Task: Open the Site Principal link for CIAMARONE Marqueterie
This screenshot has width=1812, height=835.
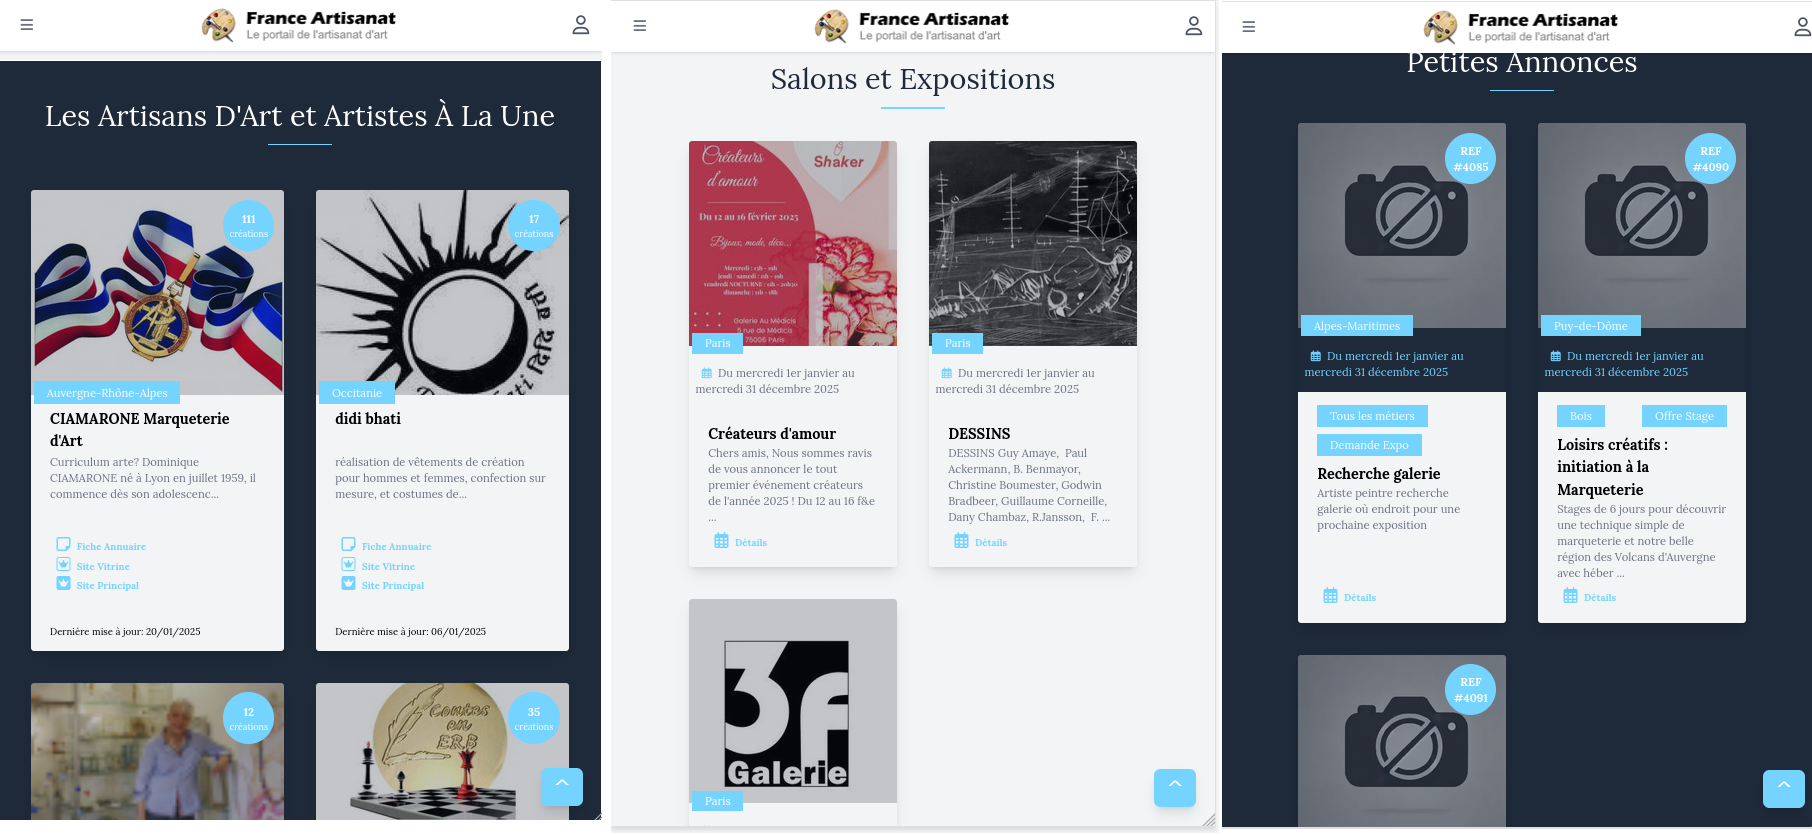Action: pyautogui.click(x=107, y=585)
